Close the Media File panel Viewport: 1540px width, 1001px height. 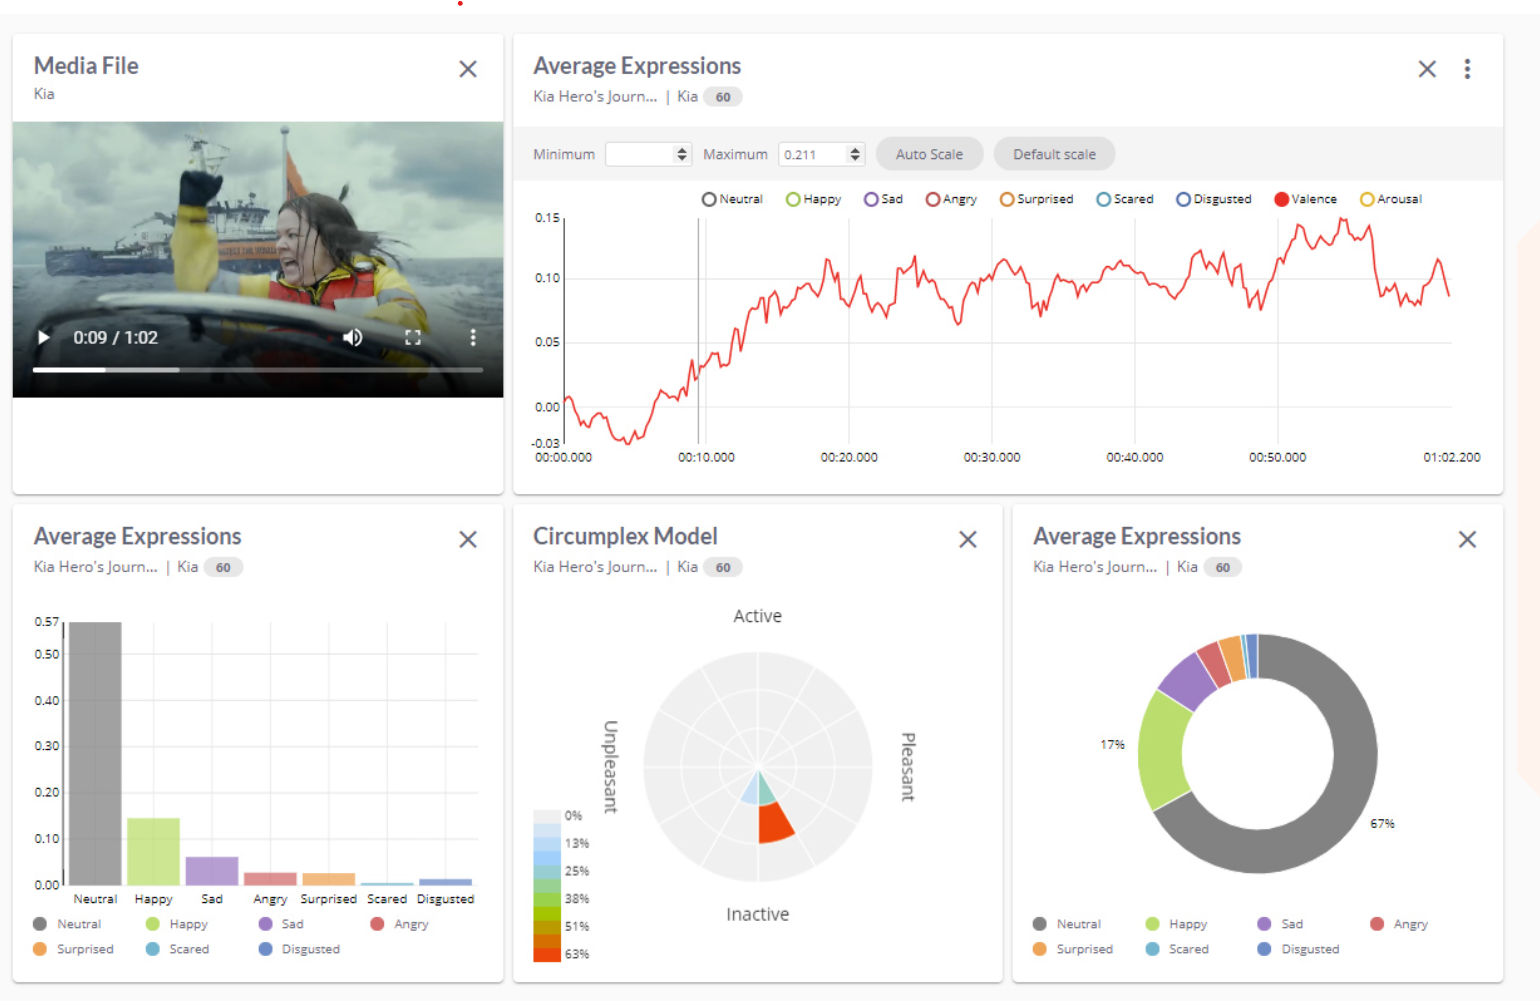point(468,69)
